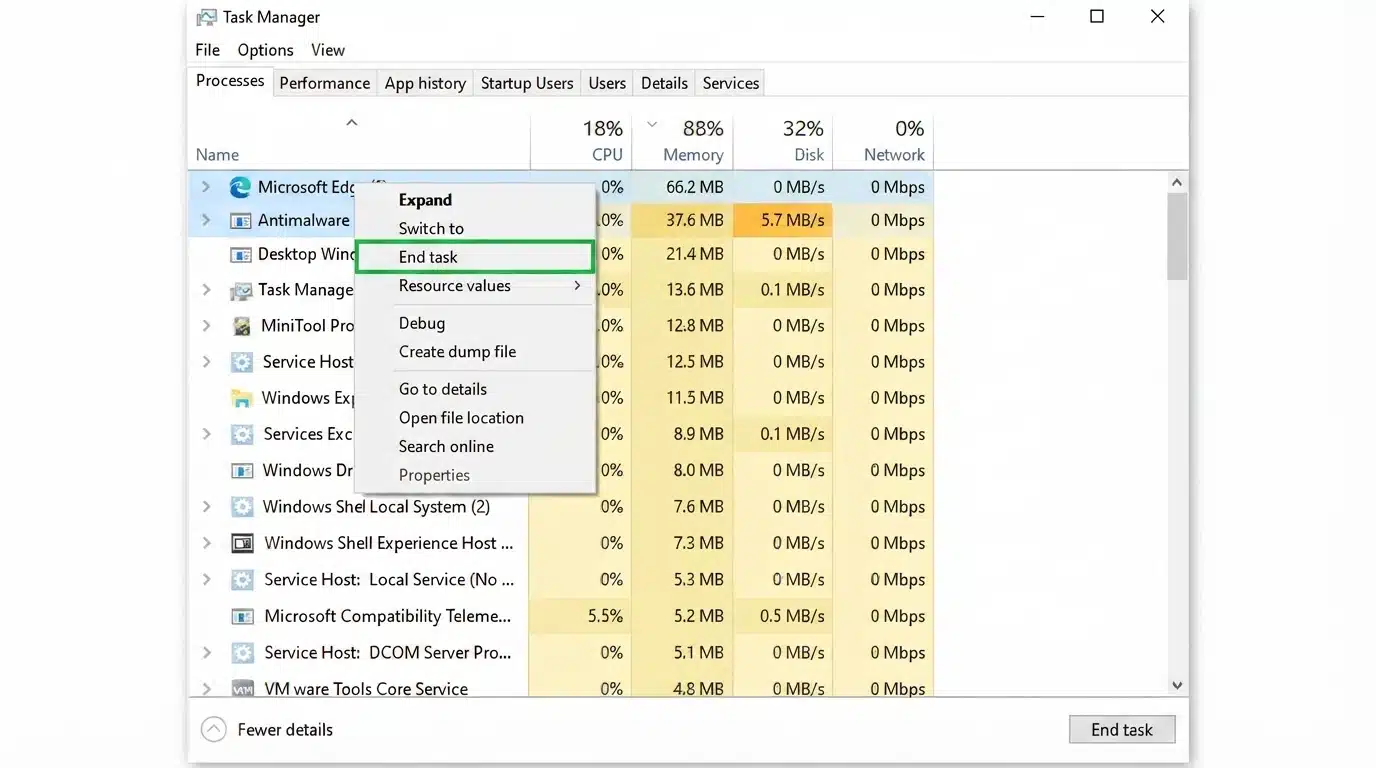Expand the Antimalware process chevron

(x=206, y=220)
